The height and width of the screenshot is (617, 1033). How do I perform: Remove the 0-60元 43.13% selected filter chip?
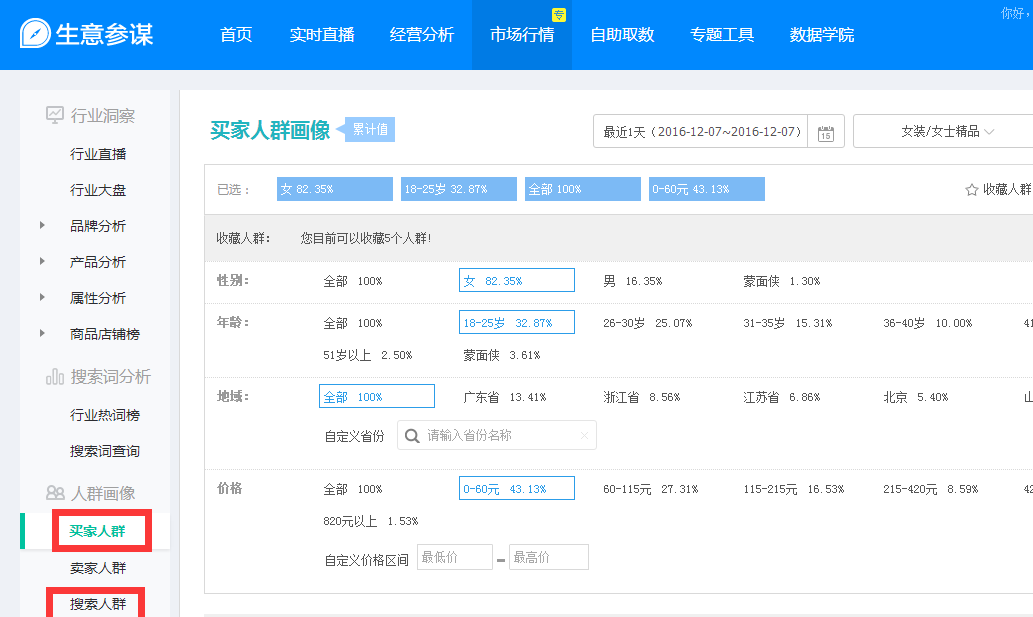[706, 189]
